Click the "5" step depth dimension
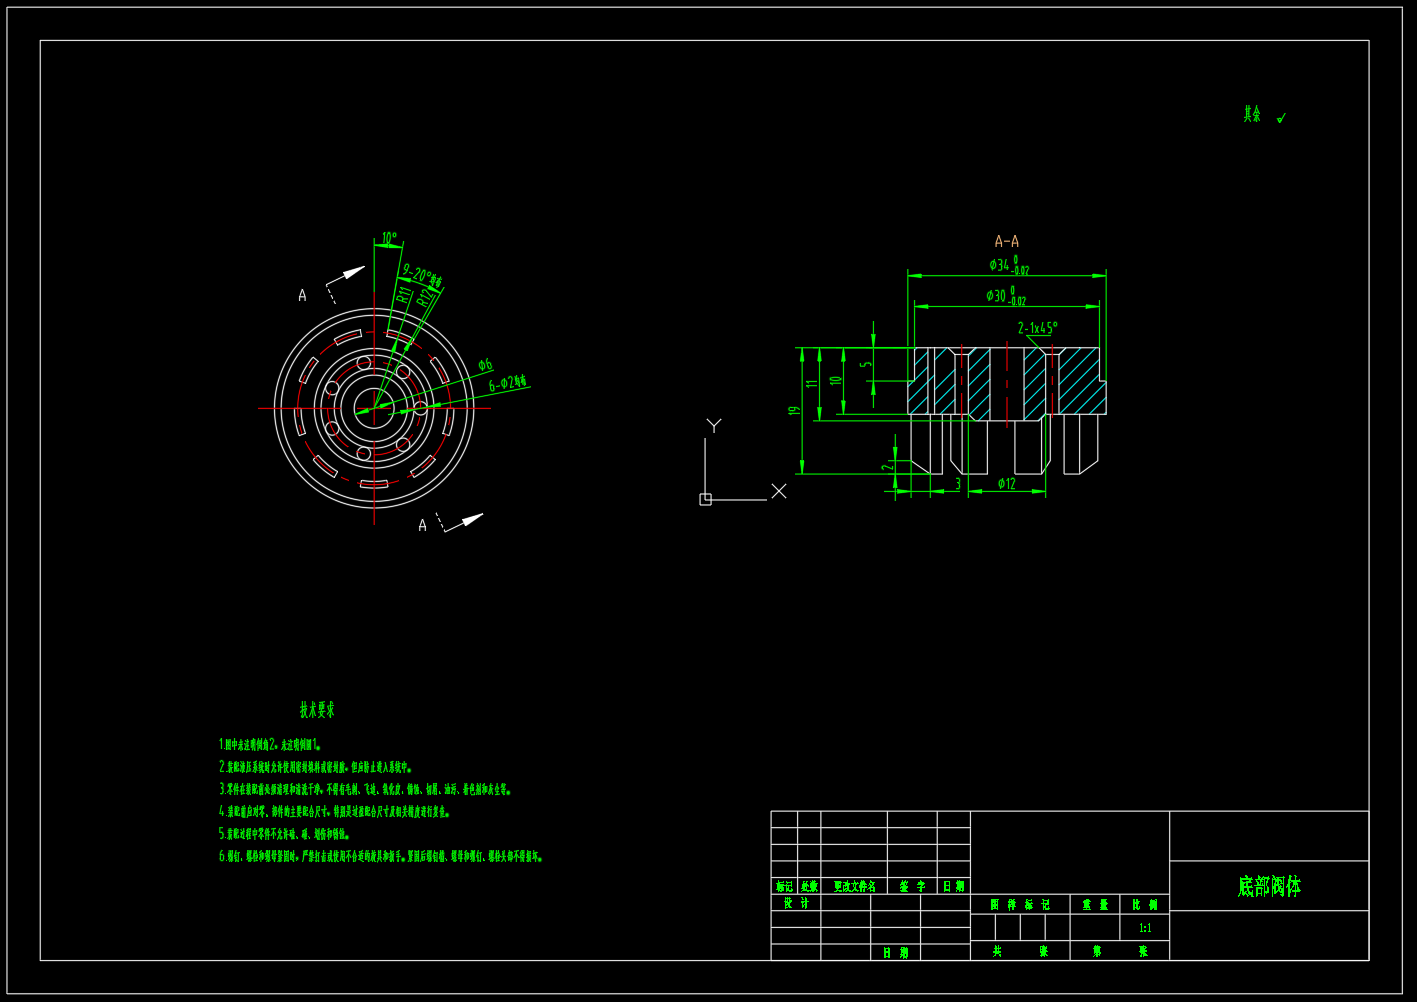1417x1002 pixels. coord(868,364)
